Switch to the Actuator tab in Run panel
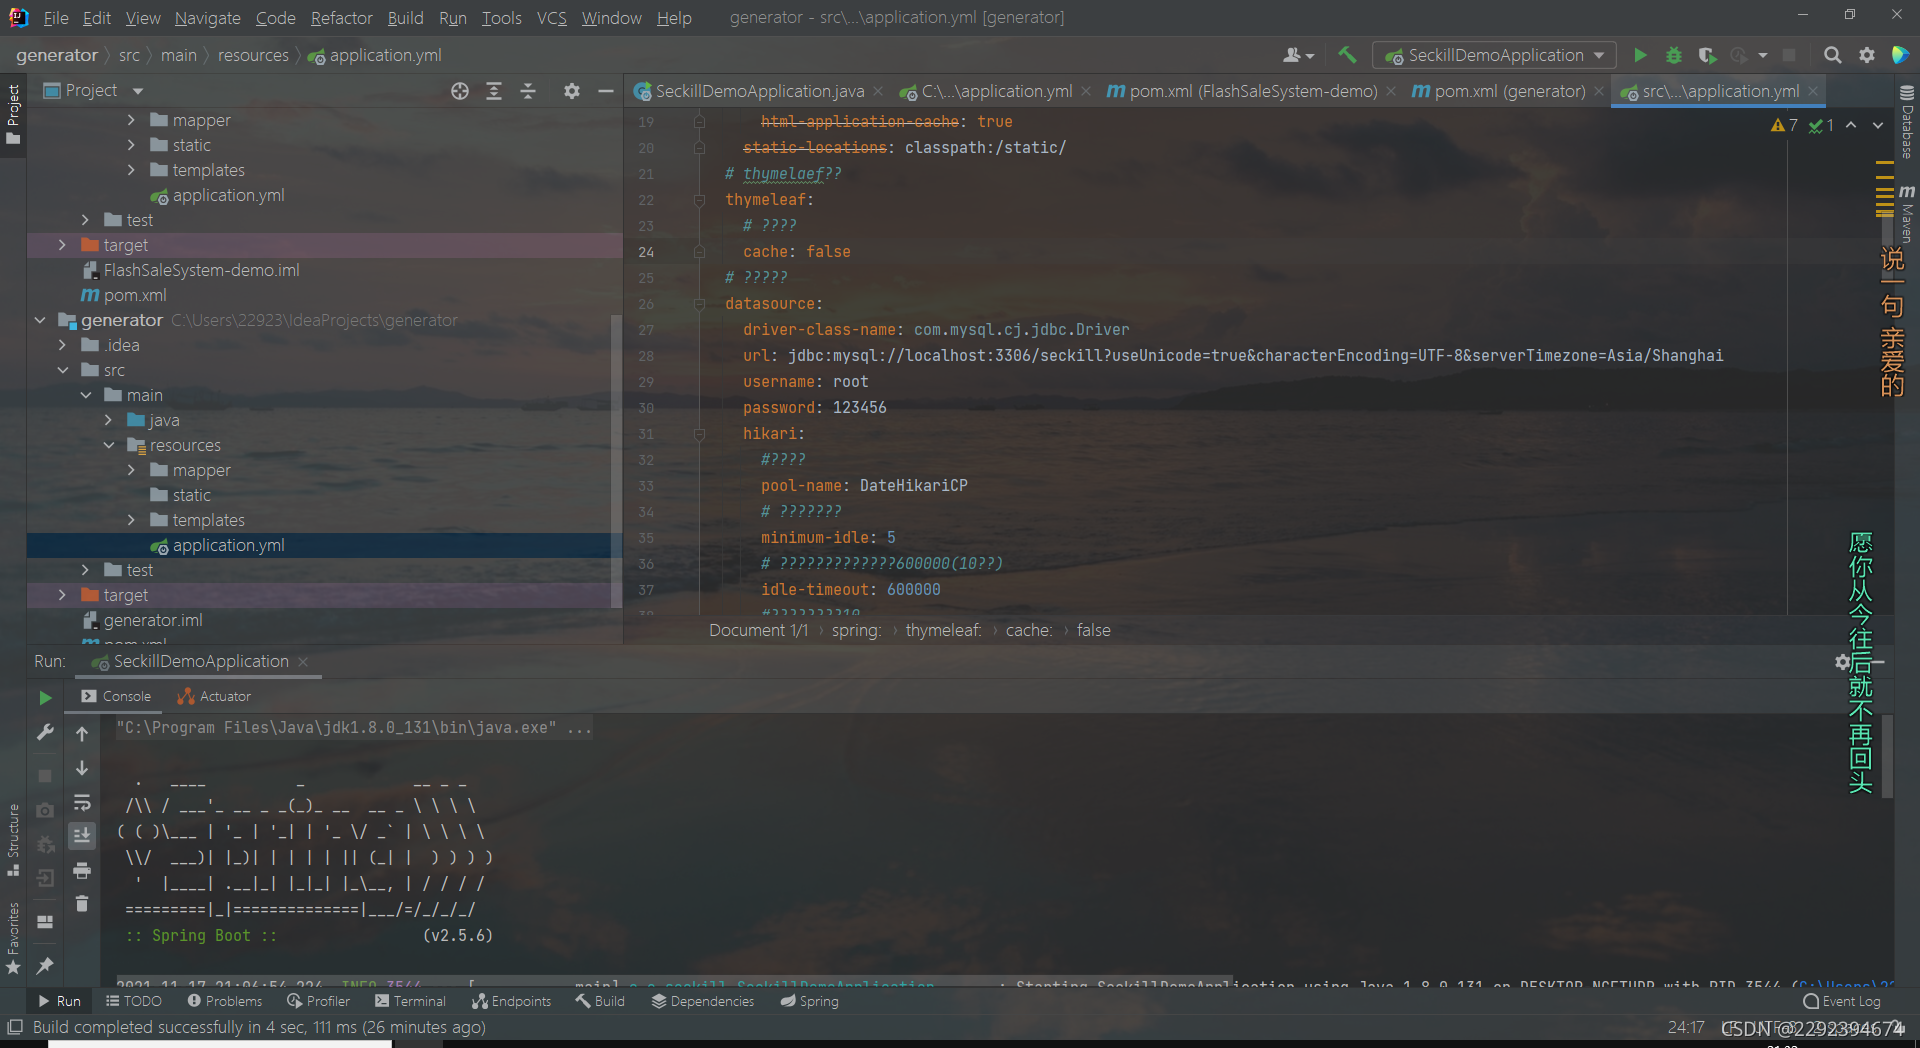The image size is (1920, 1048). tap(214, 697)
